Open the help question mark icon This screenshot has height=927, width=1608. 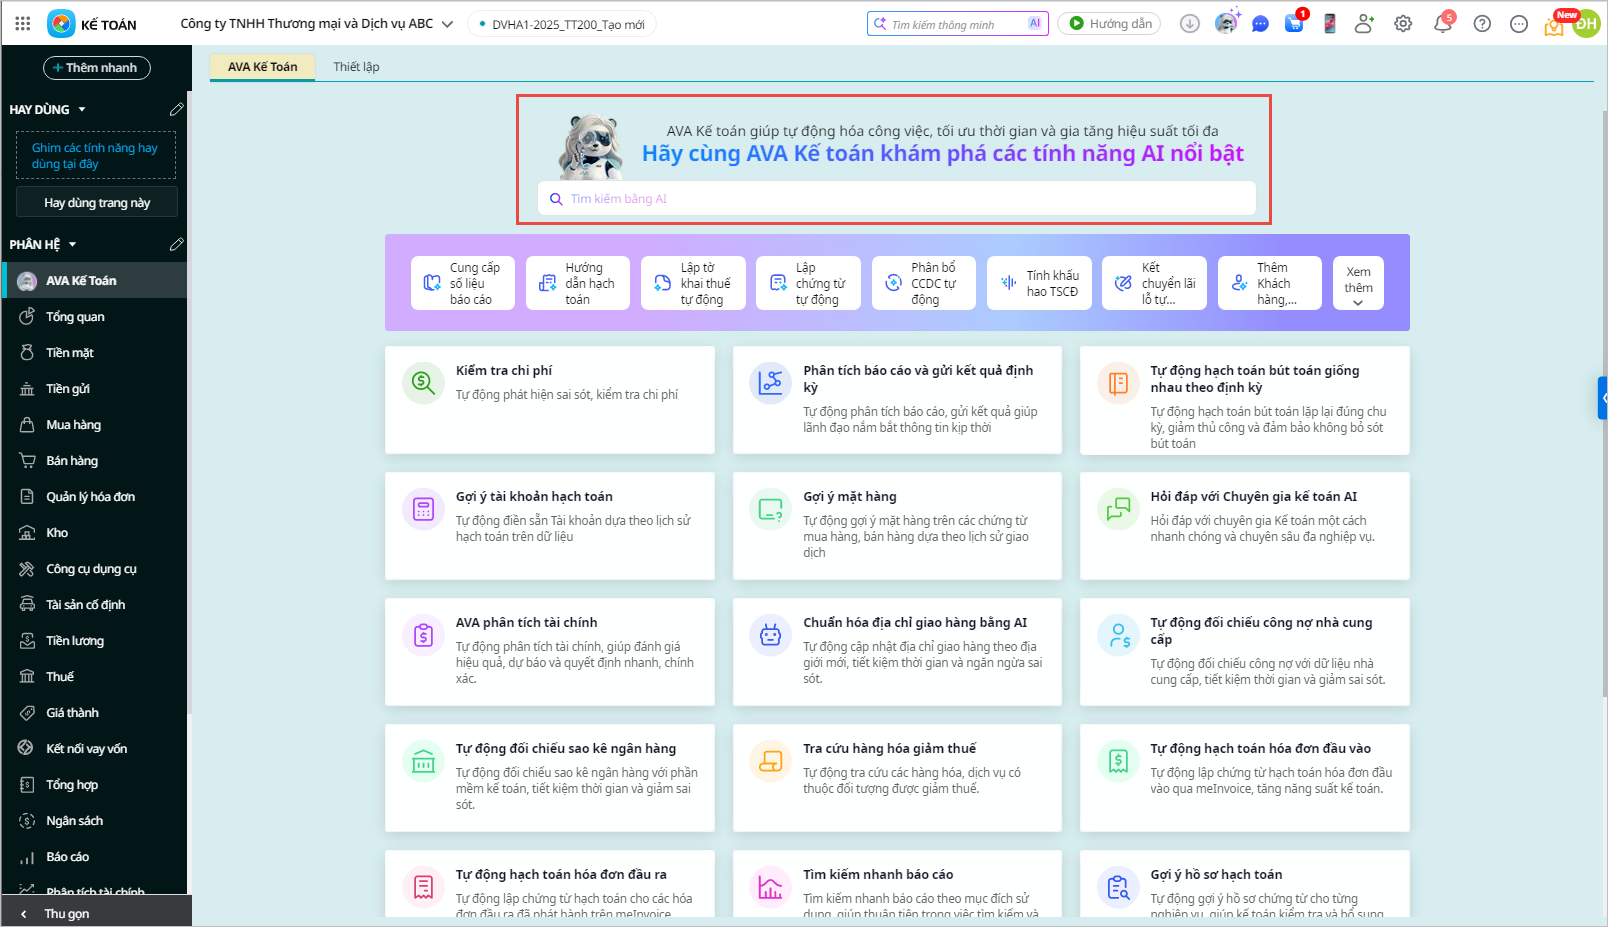pyautogui.click(x=1482, y=24)
